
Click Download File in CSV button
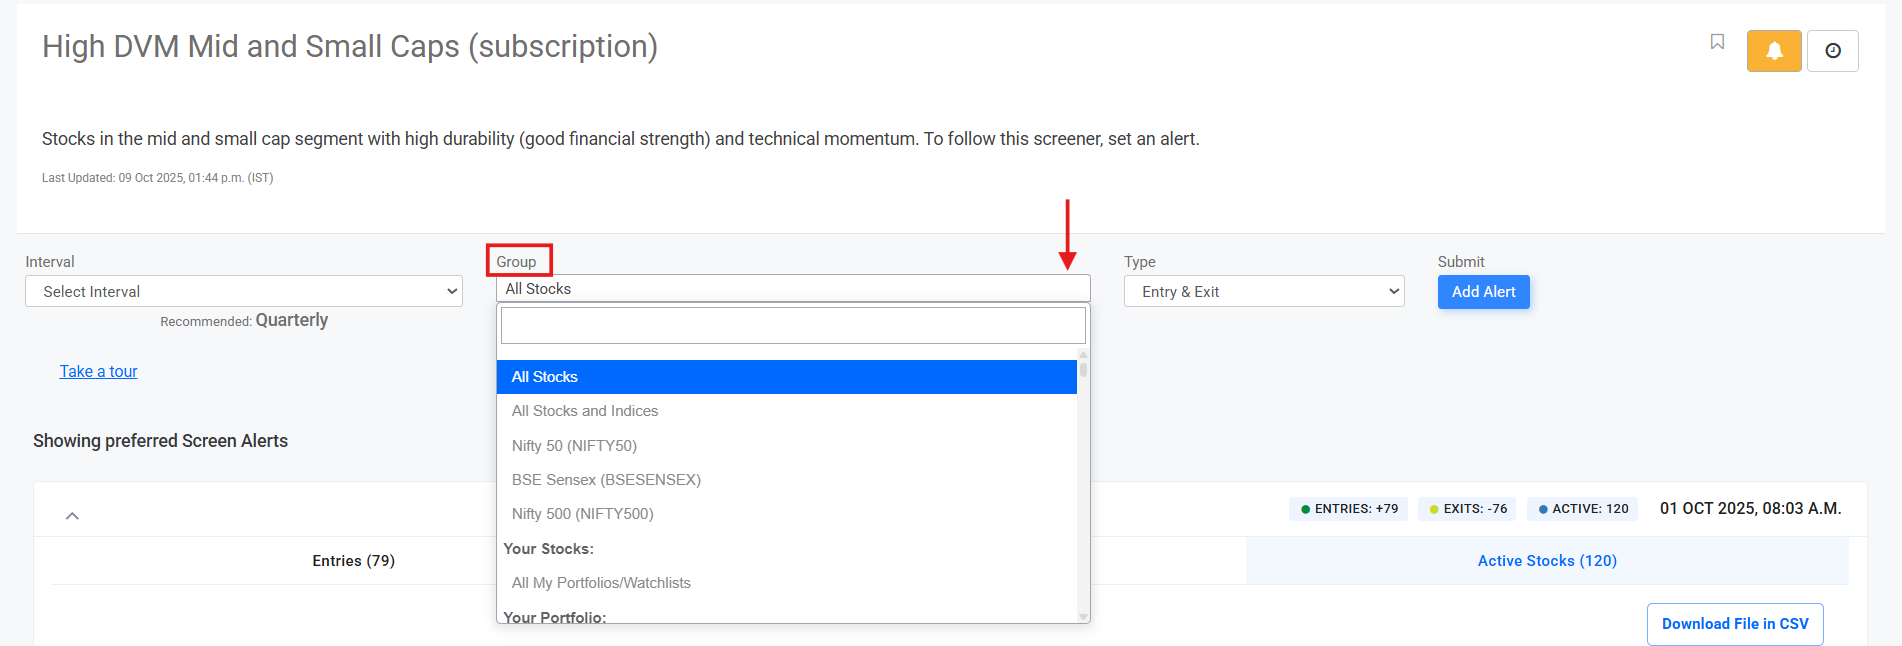coord(1734,624)
